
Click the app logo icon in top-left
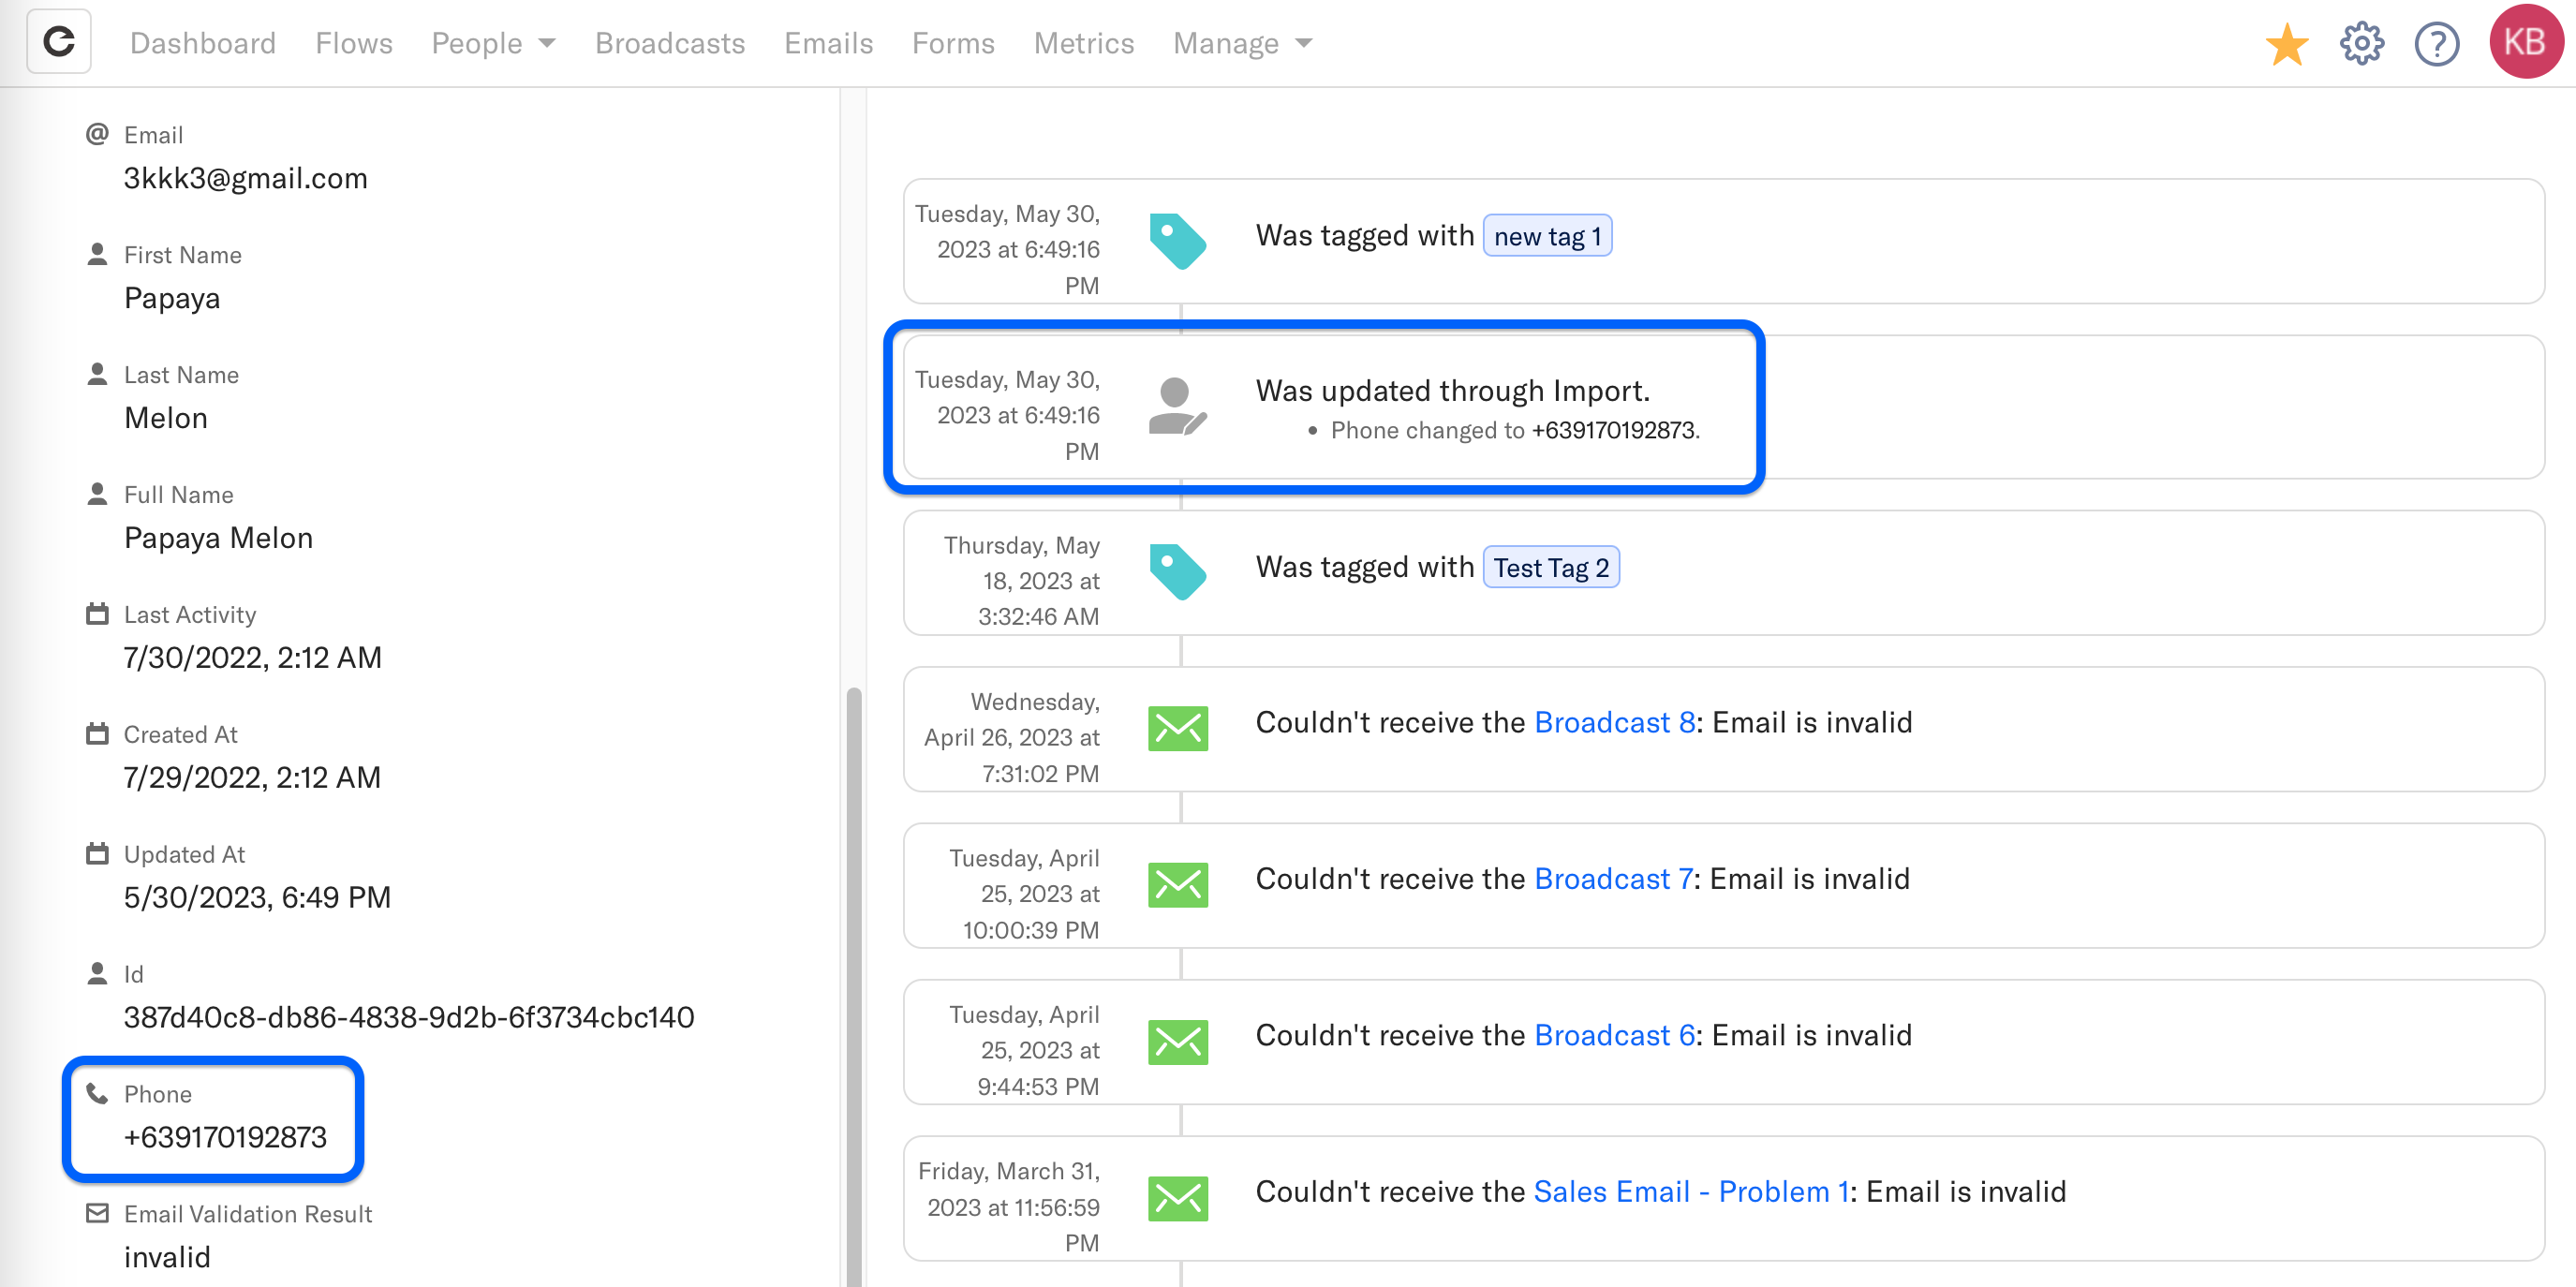point(59,42)
